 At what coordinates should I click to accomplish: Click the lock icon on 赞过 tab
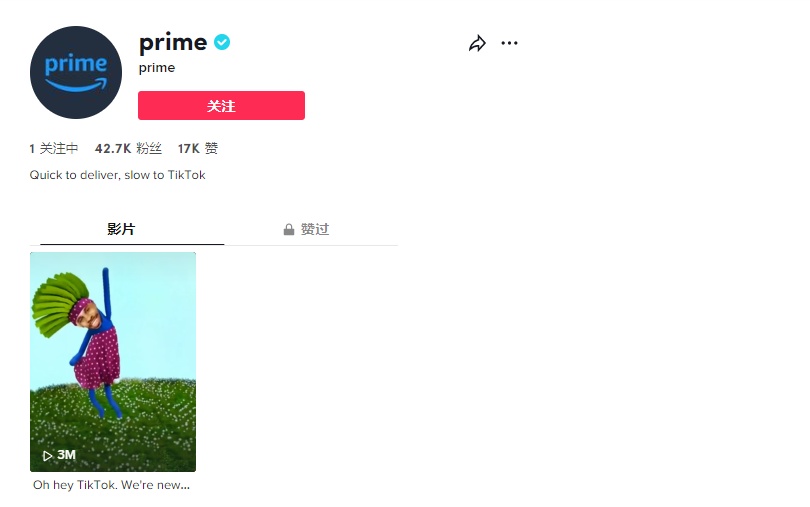[x=289, y=229]
